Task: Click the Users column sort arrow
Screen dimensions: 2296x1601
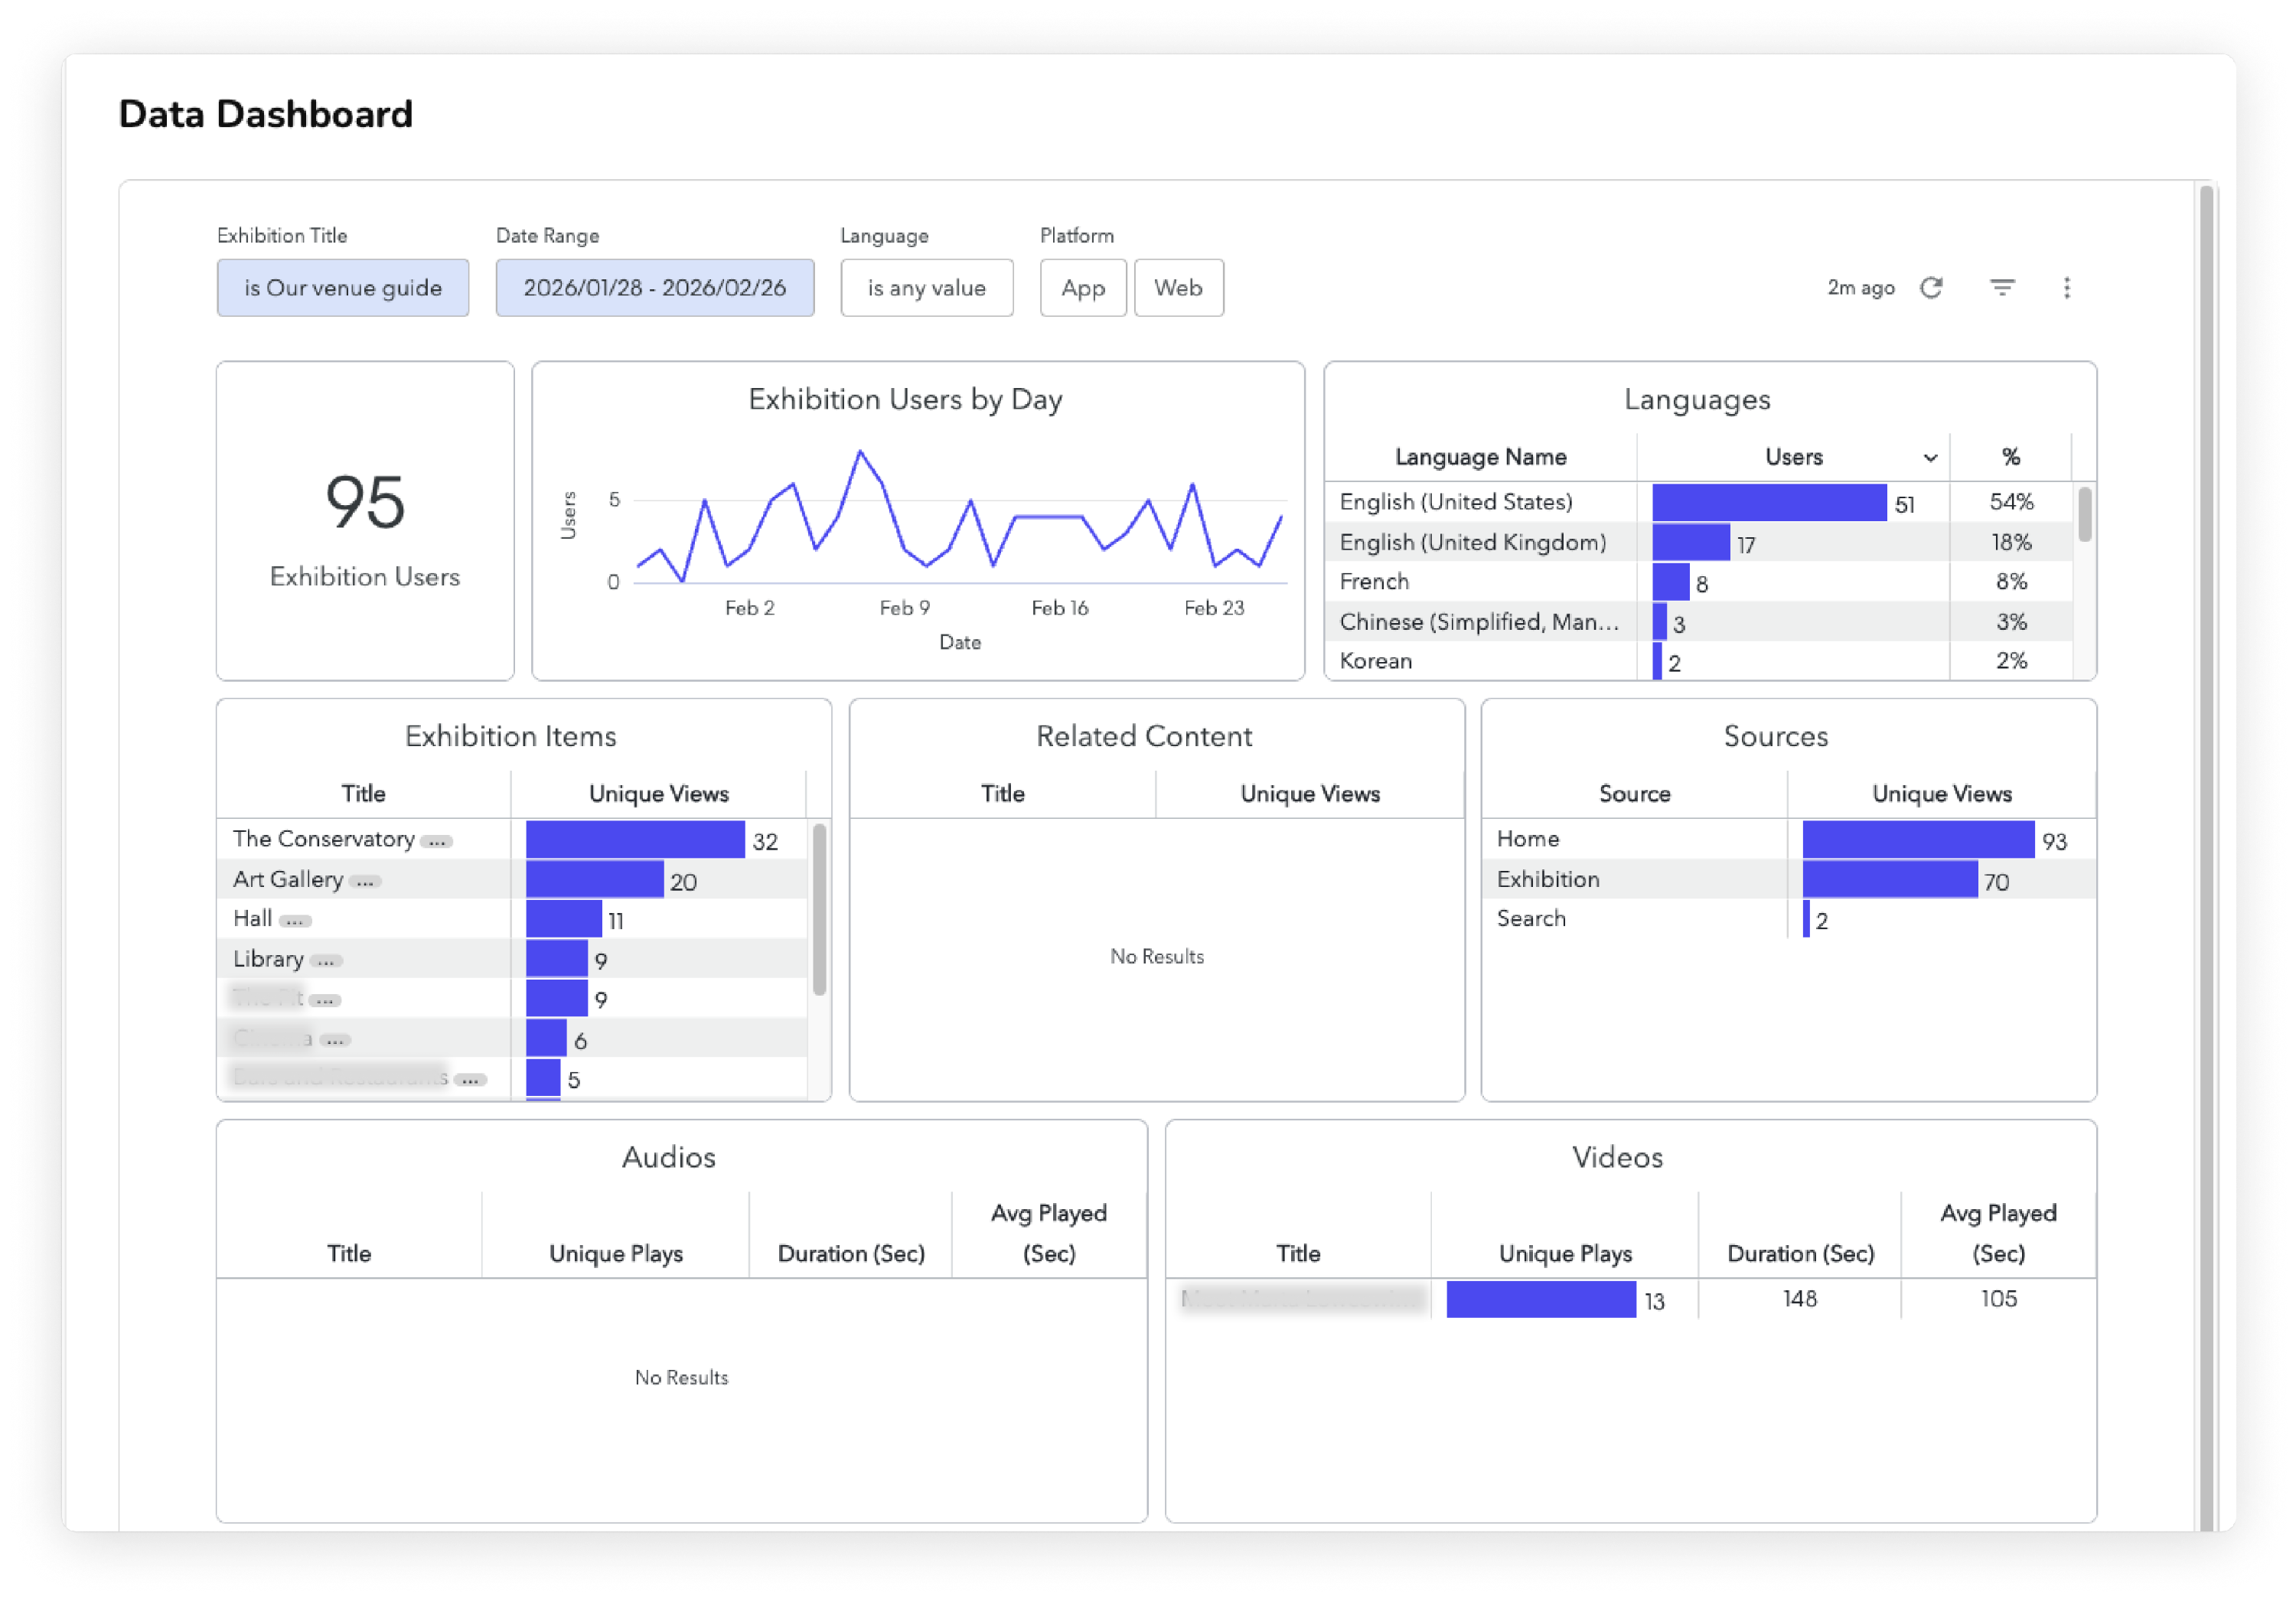Action: pyautogui.click(x=1930, y=458)
